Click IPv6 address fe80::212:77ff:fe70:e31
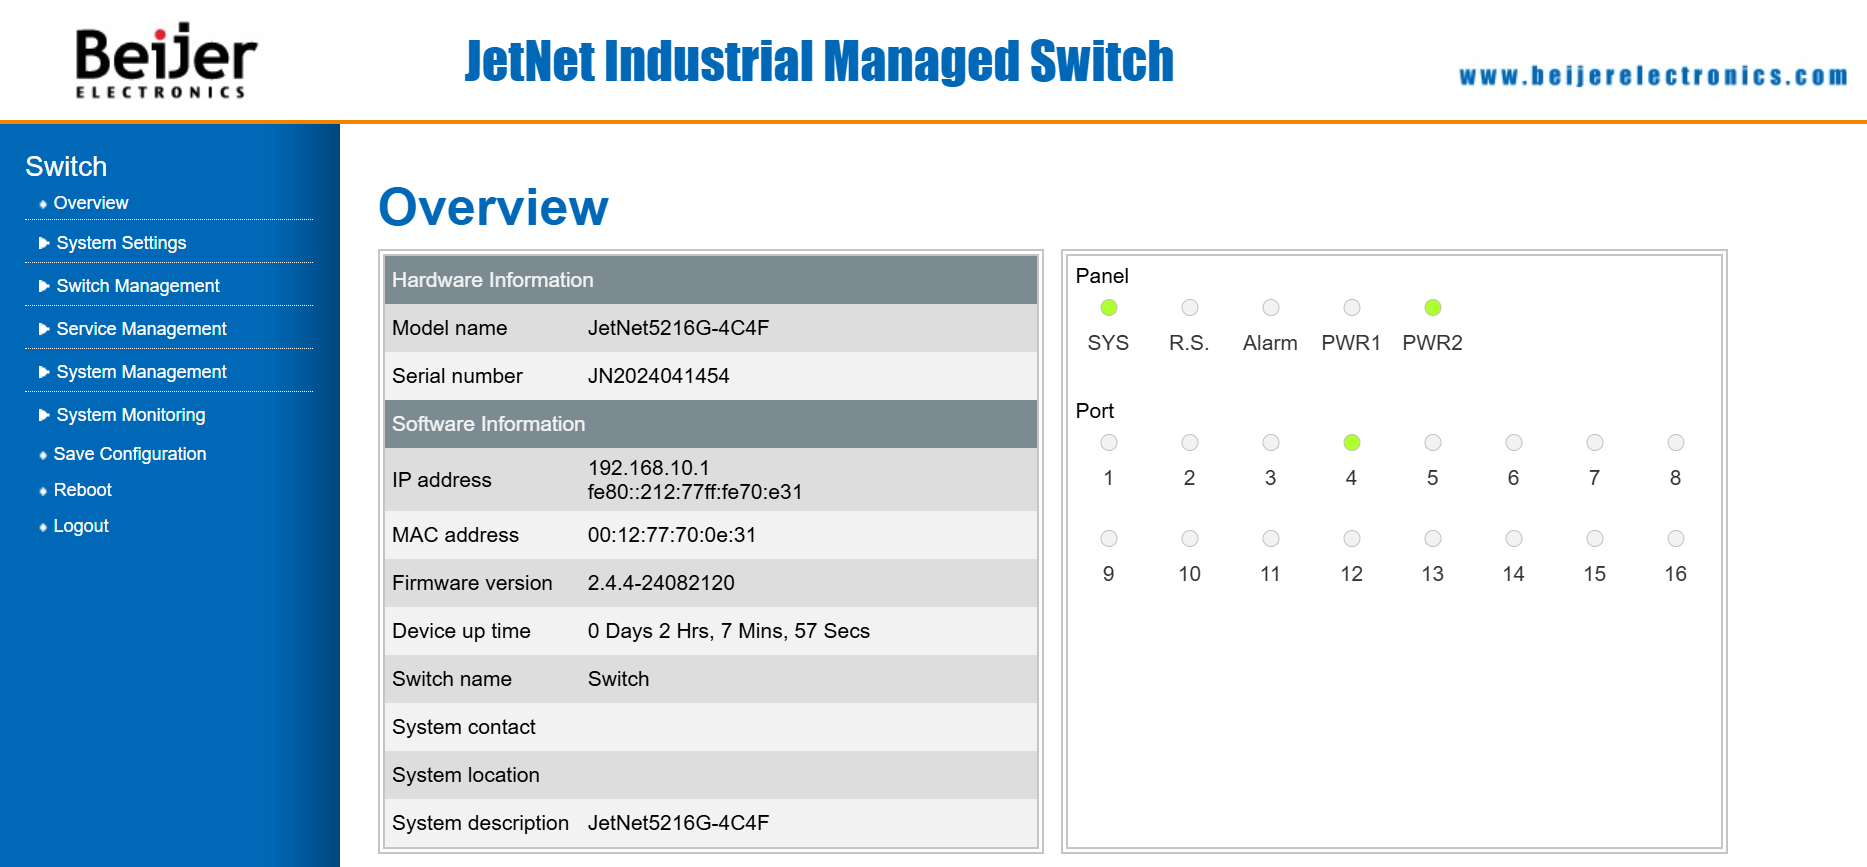Viewport: 1867px width, 867px height. coord(695,492)
